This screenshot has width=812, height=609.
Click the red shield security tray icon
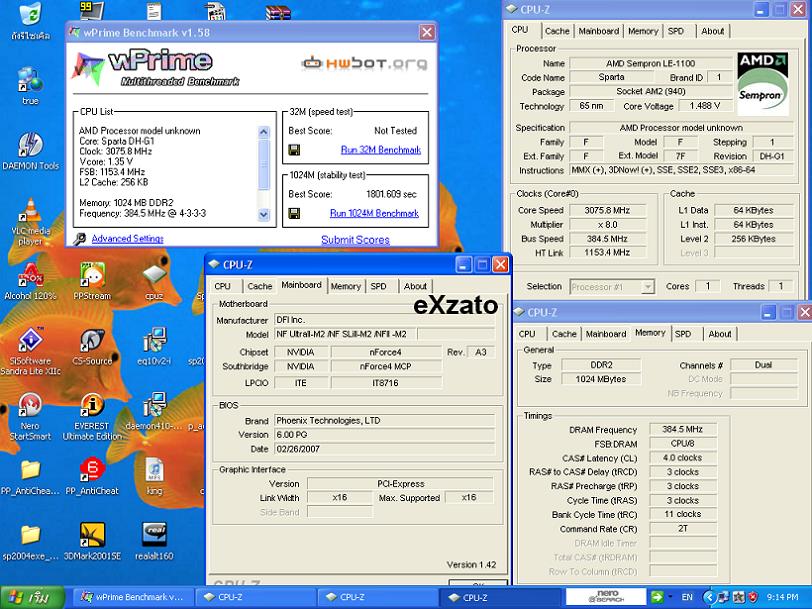pos(752,597)
